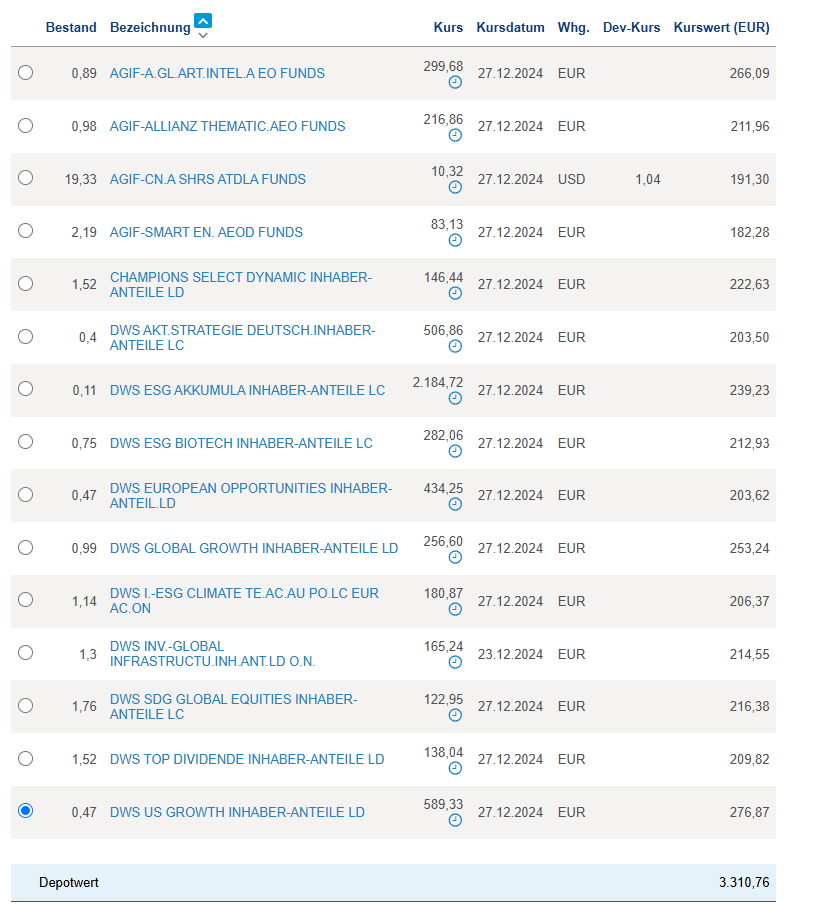Click clock icon beside AGIF-A.GL.ART.INTEL price

[x=456, y=82]
